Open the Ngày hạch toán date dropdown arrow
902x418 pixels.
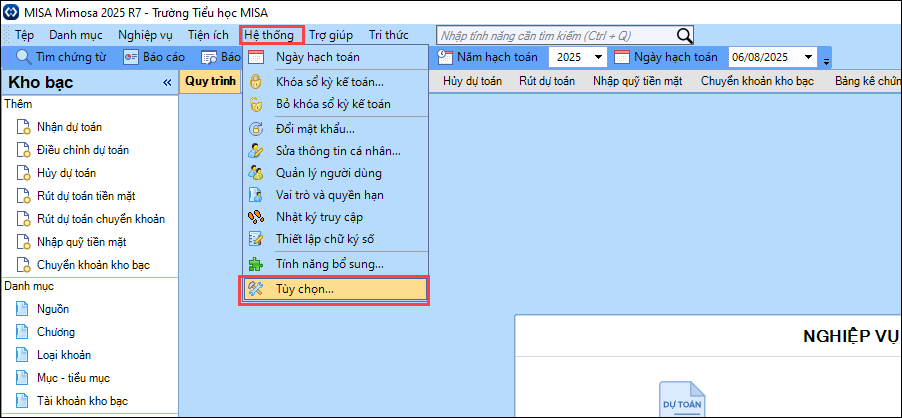pos(809,57)
